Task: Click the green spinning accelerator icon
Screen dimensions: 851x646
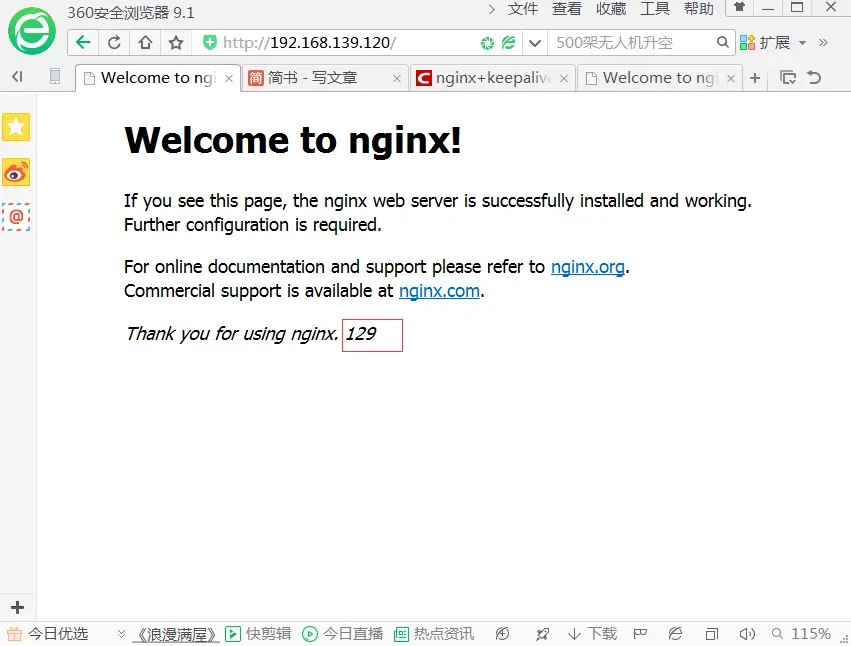Action: 487,43
